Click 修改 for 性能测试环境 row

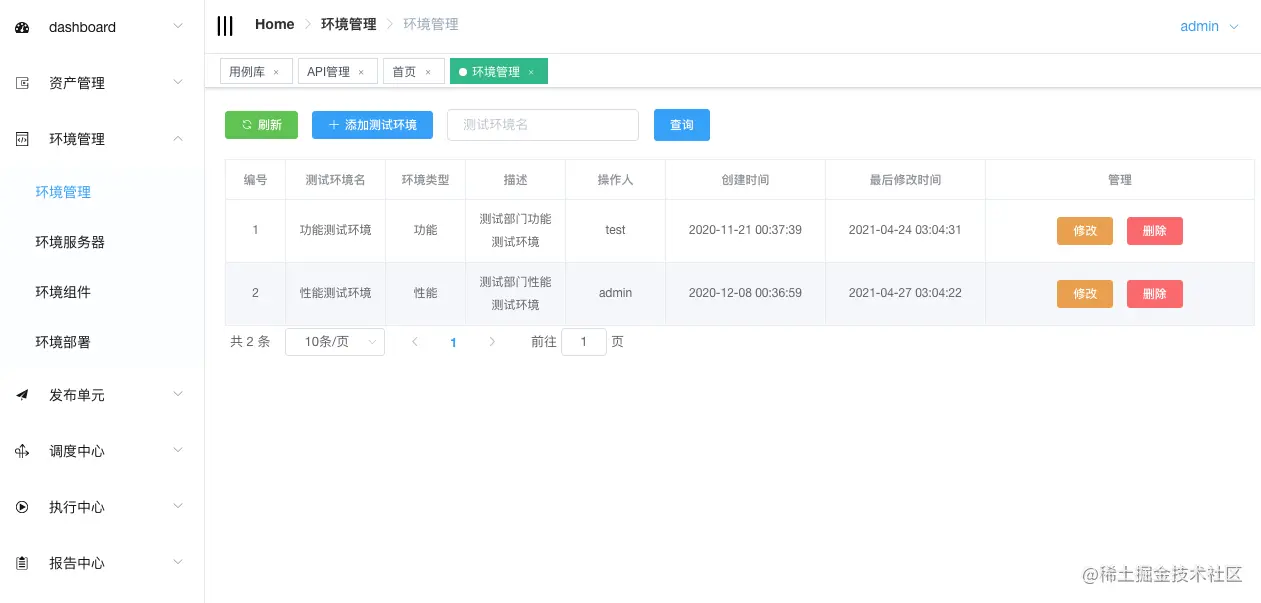pyautogui.click(x=1085, y=294)
